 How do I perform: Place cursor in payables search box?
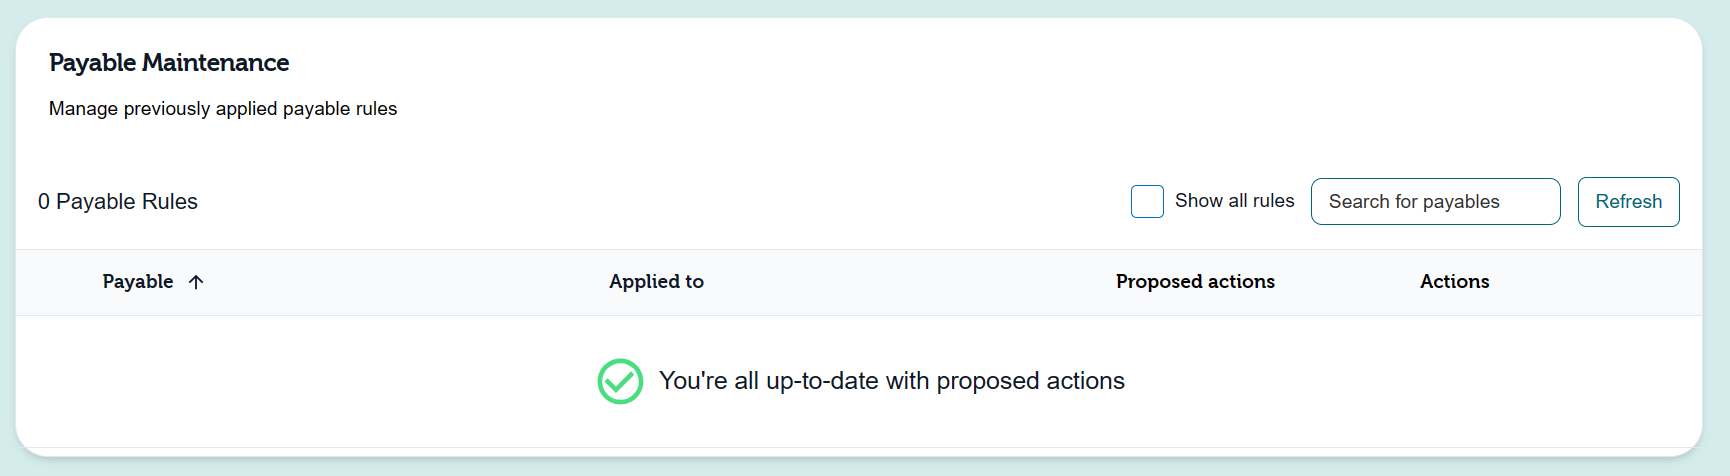point(1435,201)
